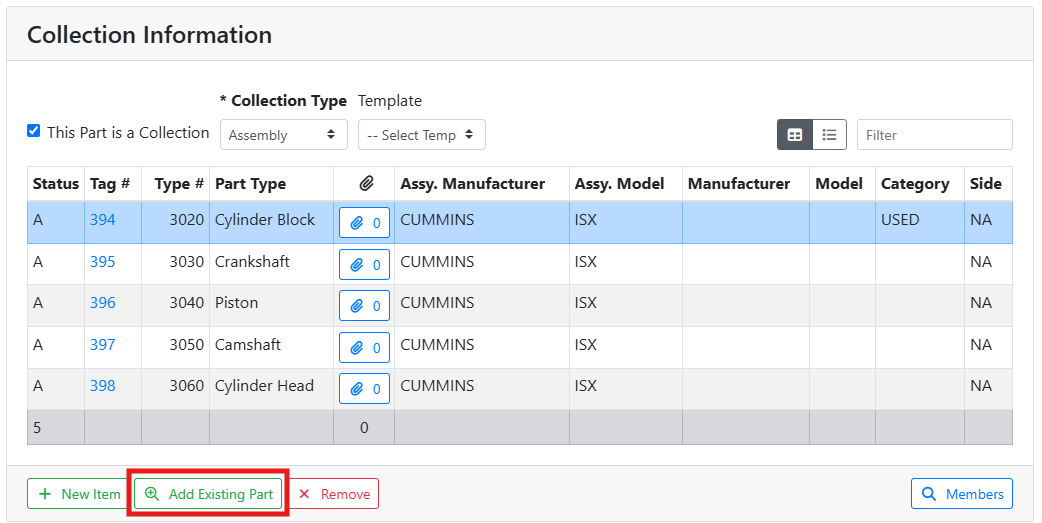Open tag number 394 link

(102, 220)
